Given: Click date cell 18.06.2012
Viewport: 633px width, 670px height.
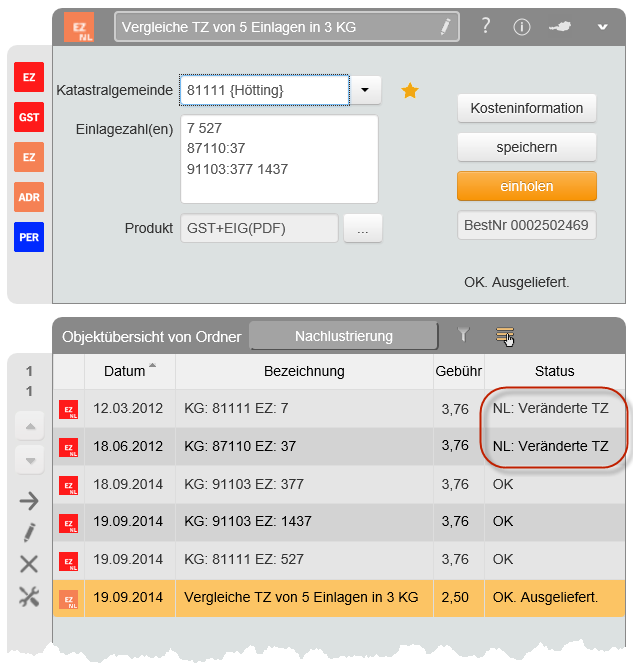Looking at the screenshot, I should 128,447.
